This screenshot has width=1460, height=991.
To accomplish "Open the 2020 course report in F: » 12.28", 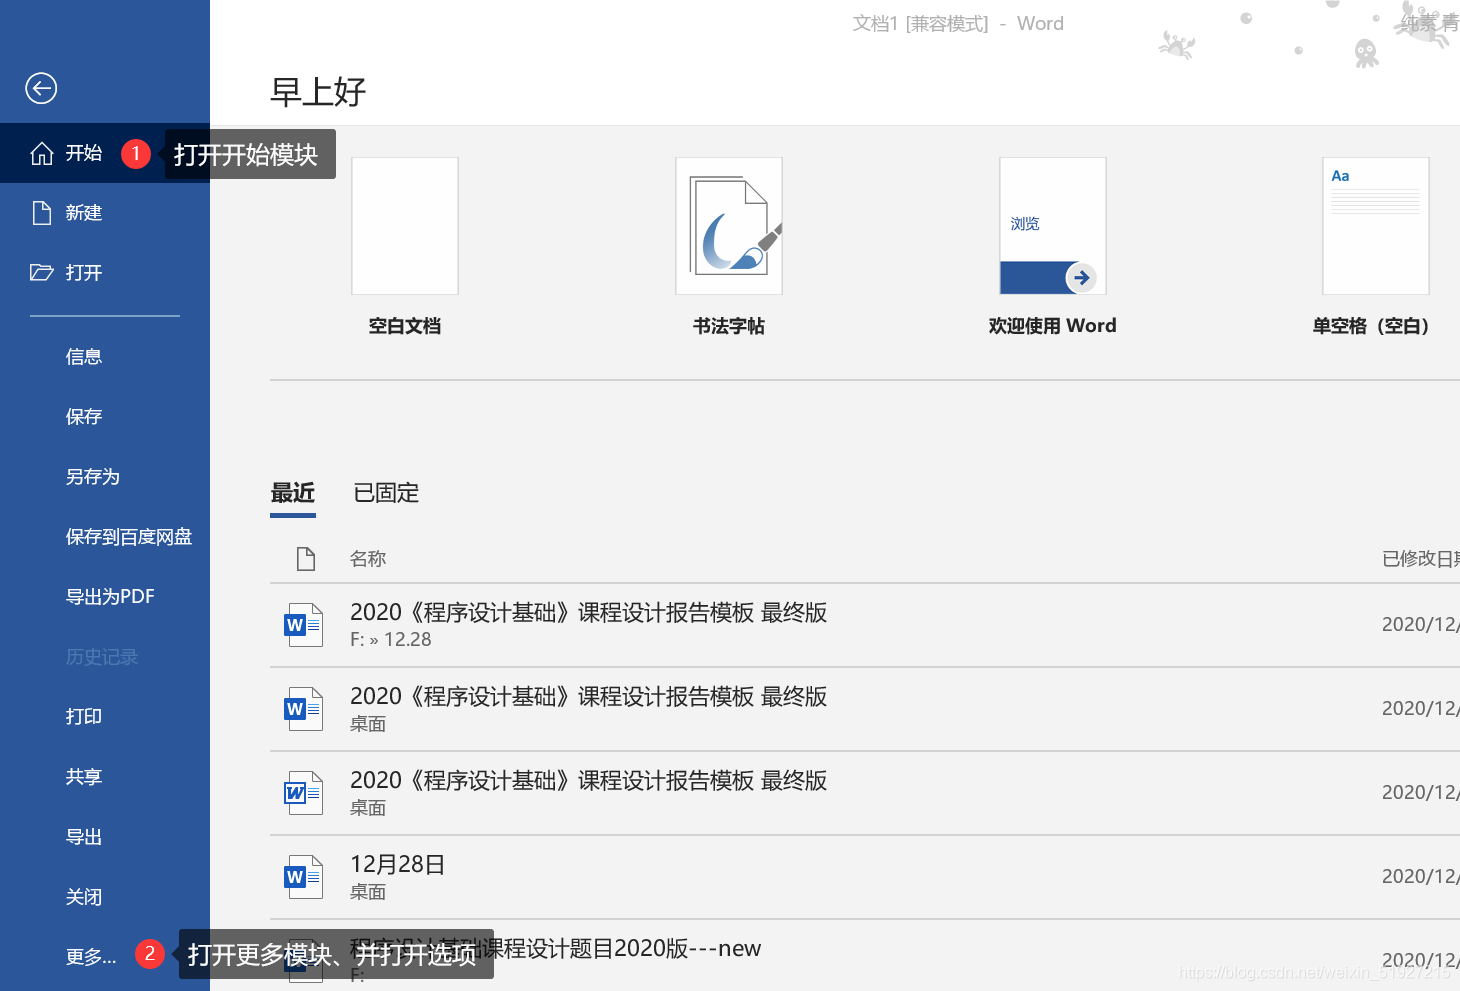I will coord(865,625).
